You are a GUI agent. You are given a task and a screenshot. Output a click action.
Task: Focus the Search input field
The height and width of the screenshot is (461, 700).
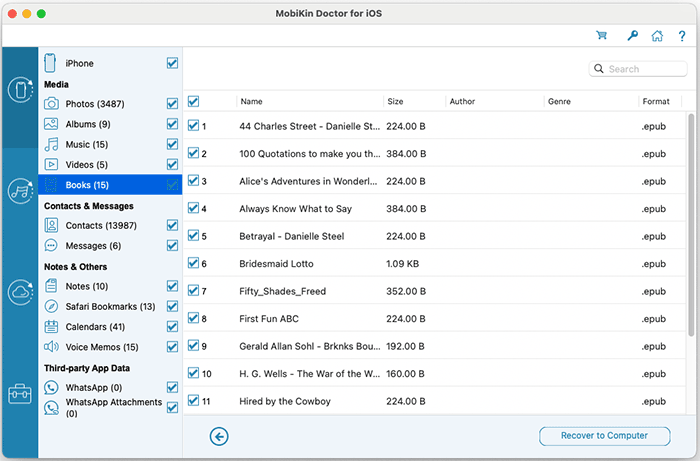(638, 69)
